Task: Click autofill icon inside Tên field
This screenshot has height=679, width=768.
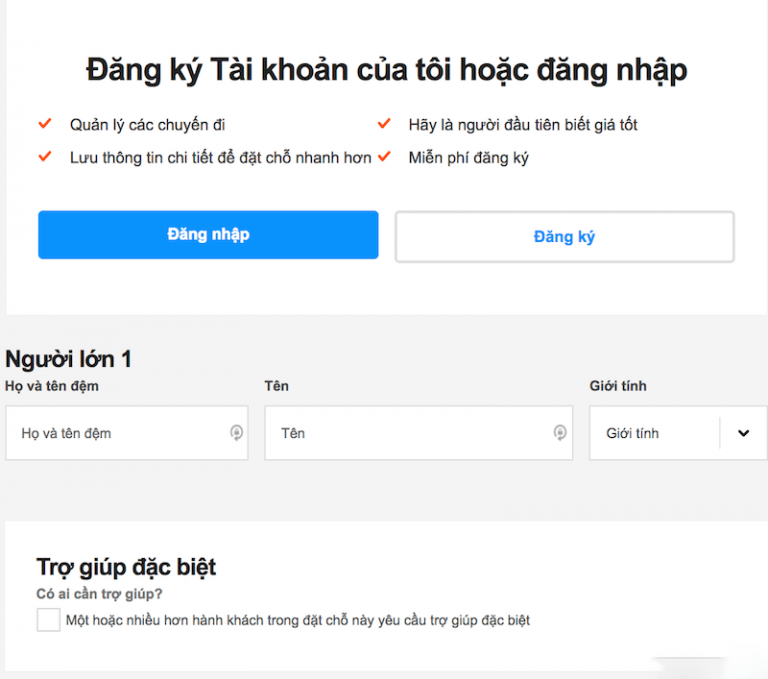Action: tap(560, 433)
